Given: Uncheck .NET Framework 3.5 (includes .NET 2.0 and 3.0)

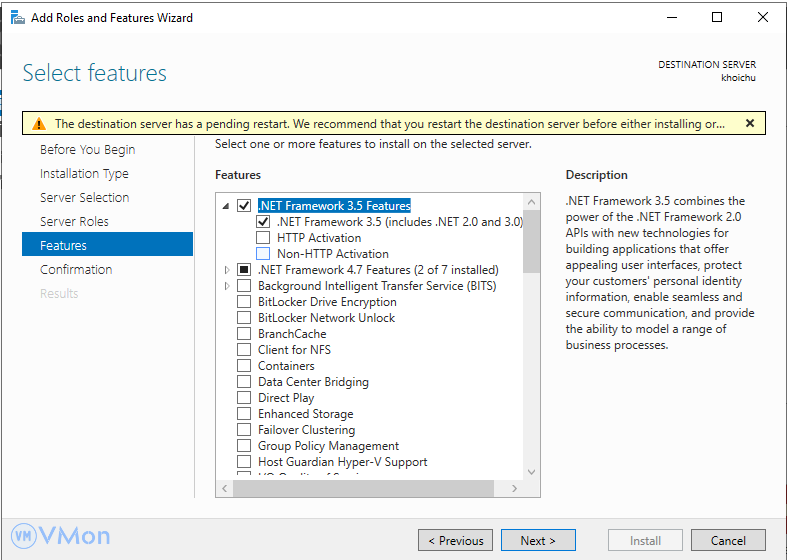Looking at the screenshot, I should pos(263,221).
